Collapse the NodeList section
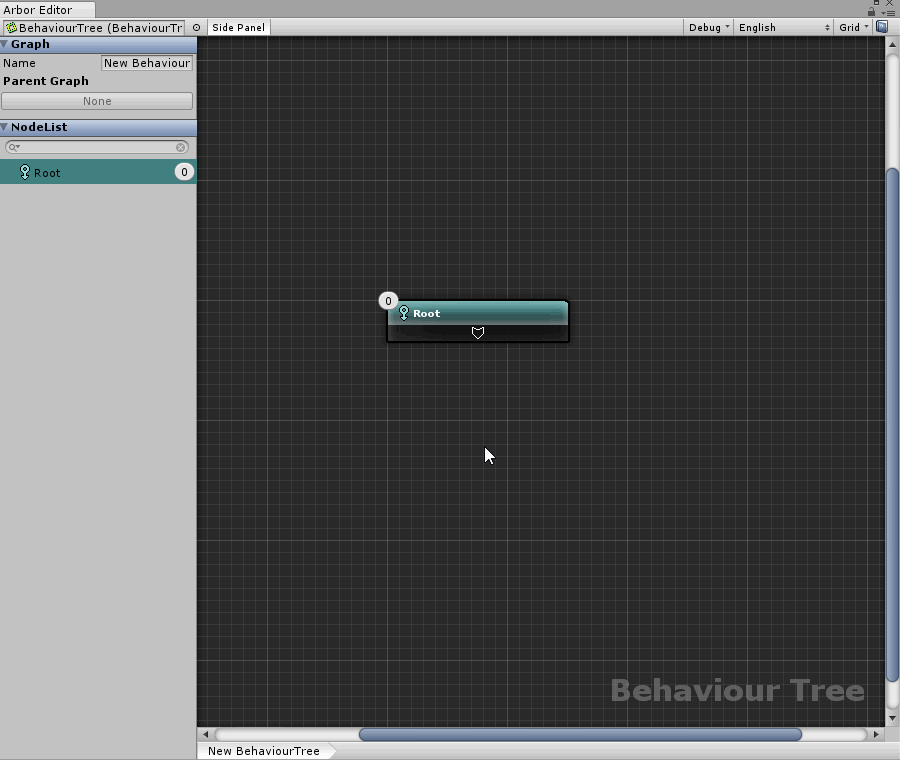The image size is (900, 760). click(5, 127)
